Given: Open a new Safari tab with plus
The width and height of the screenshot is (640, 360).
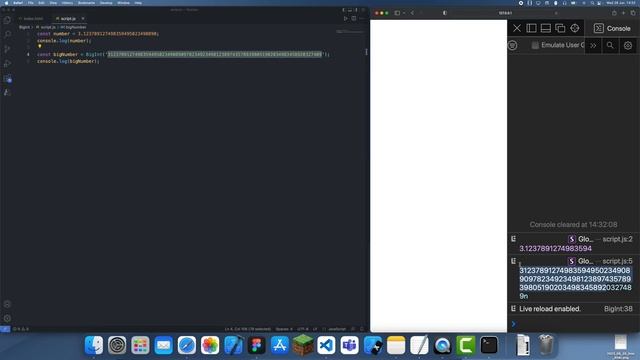Looking at the screenshot, I should (x=623, y=13).
